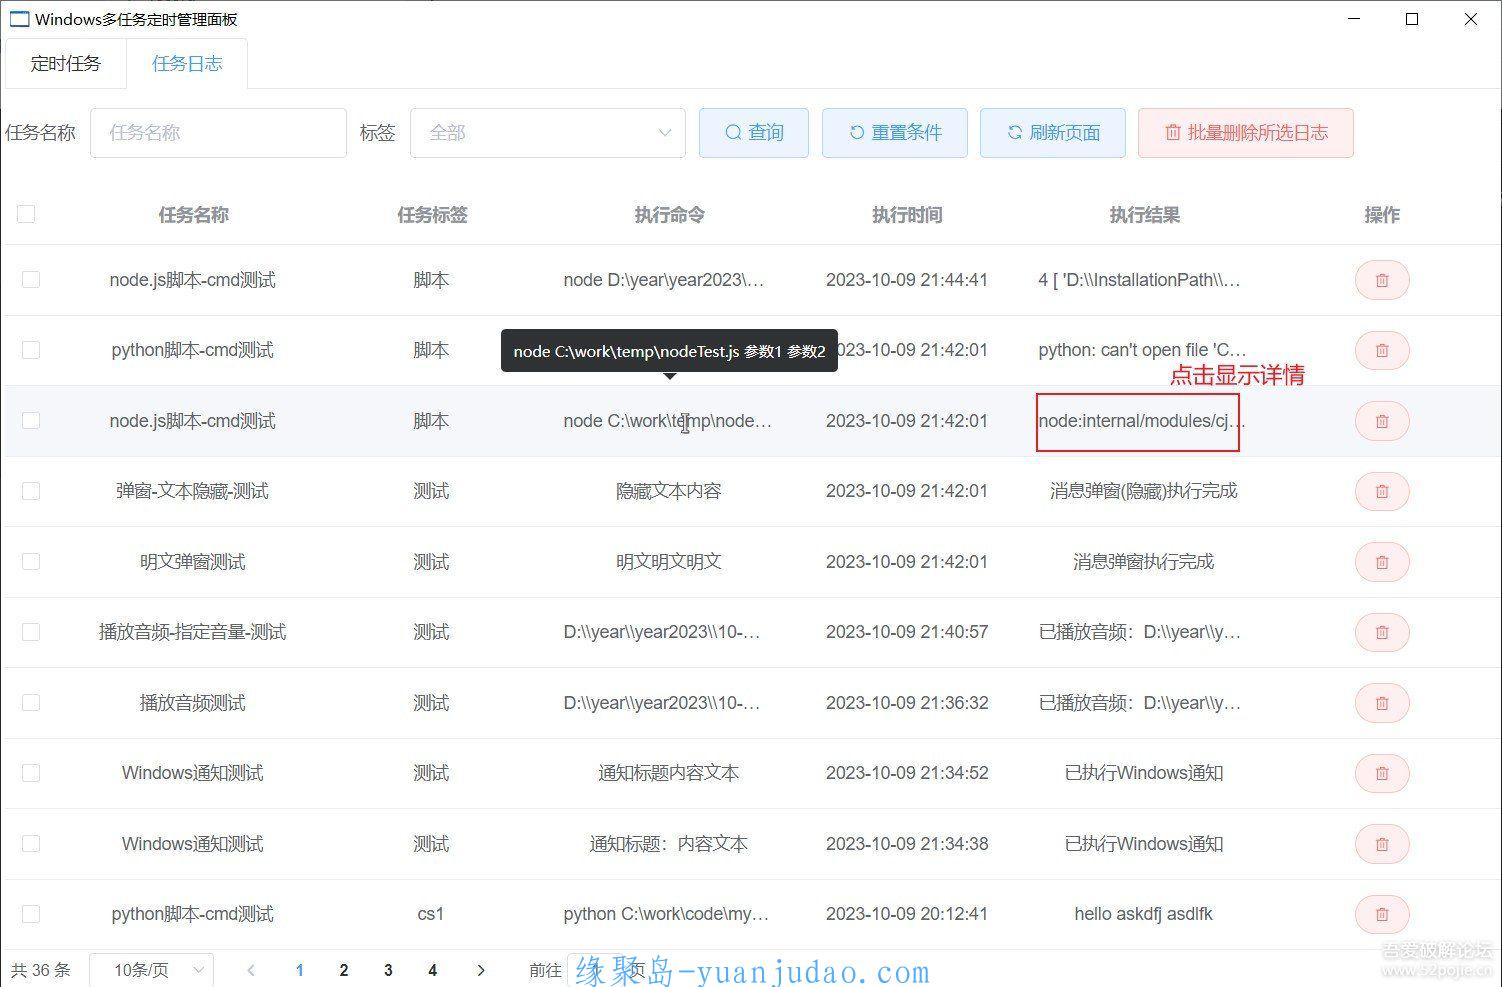Toggle the select-all checkbox in table header
The image size is (1502, 987).
[x=26, y=214]
